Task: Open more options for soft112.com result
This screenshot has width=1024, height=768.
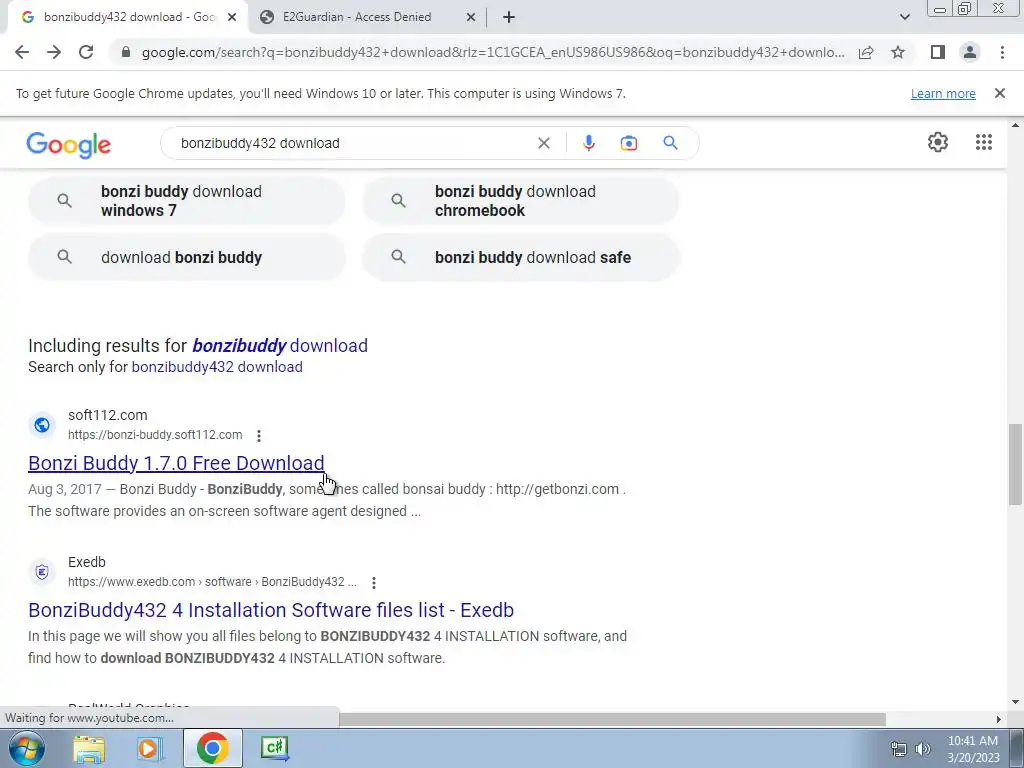Action: point(259,436)
